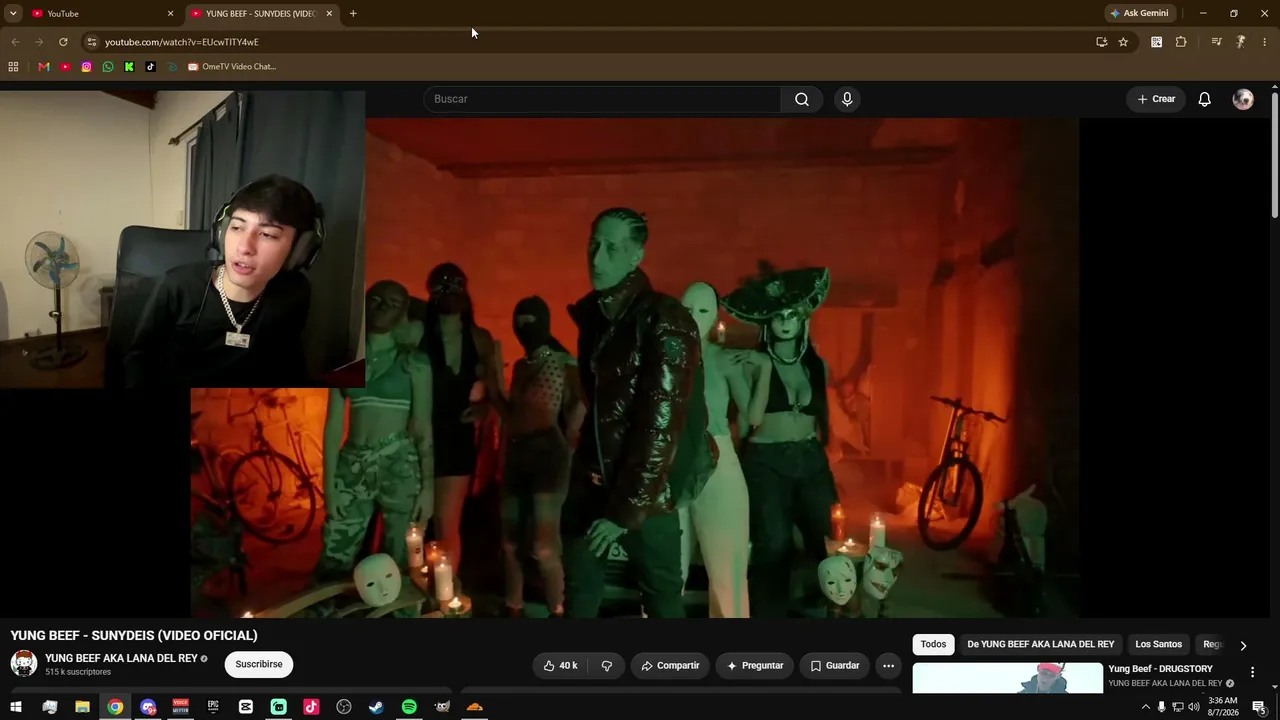Open the apps grid in bookmarks bar
The image size is (1280, 720).
pos(13,67)
